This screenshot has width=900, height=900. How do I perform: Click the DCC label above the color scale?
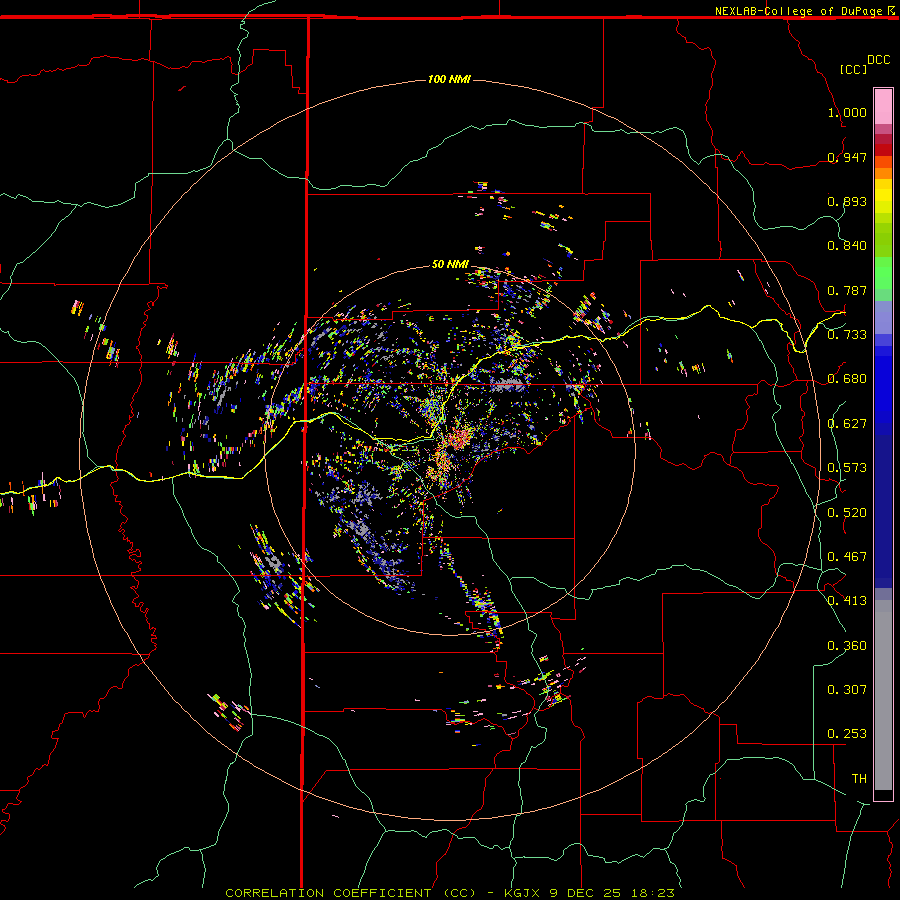coord(878,60)
